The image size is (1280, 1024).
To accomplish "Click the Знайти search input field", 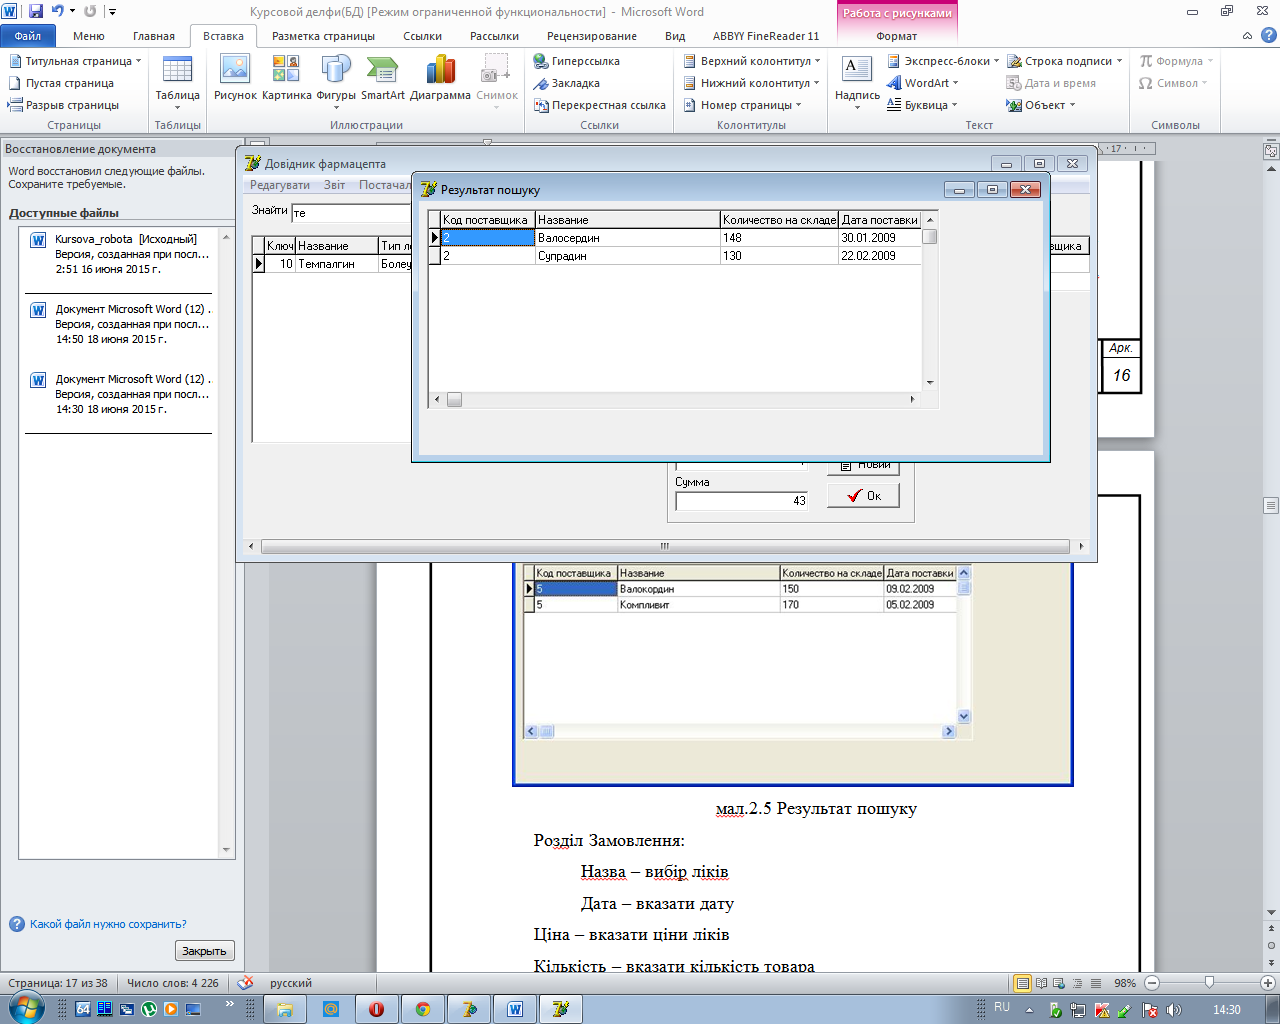I will (x=351, y=212).
